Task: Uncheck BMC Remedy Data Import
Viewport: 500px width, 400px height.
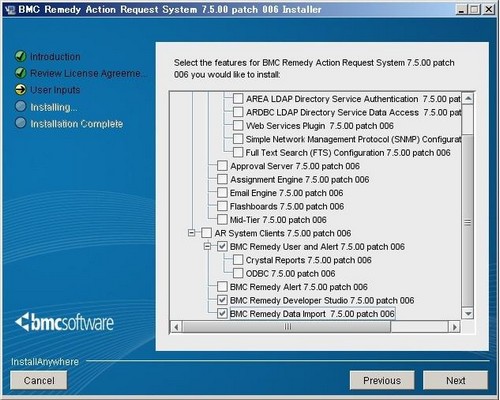Action: click(x=222, y=314)
